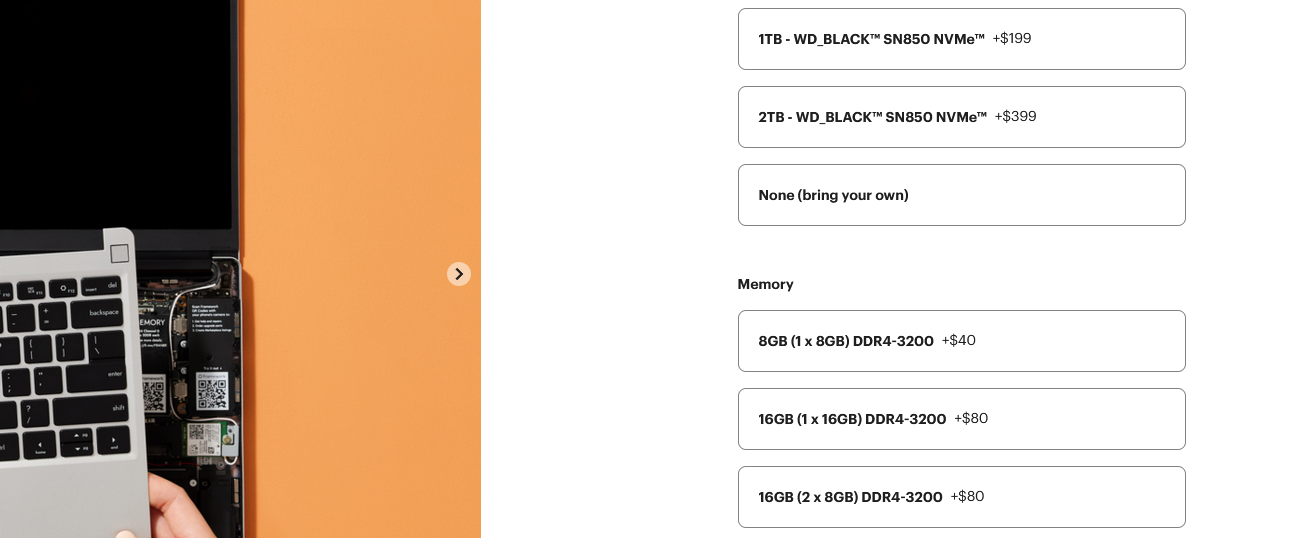Click +$80 price beside 1 x 16GB option
This screenshot has height=538, width=1315.
click(970, 419)
